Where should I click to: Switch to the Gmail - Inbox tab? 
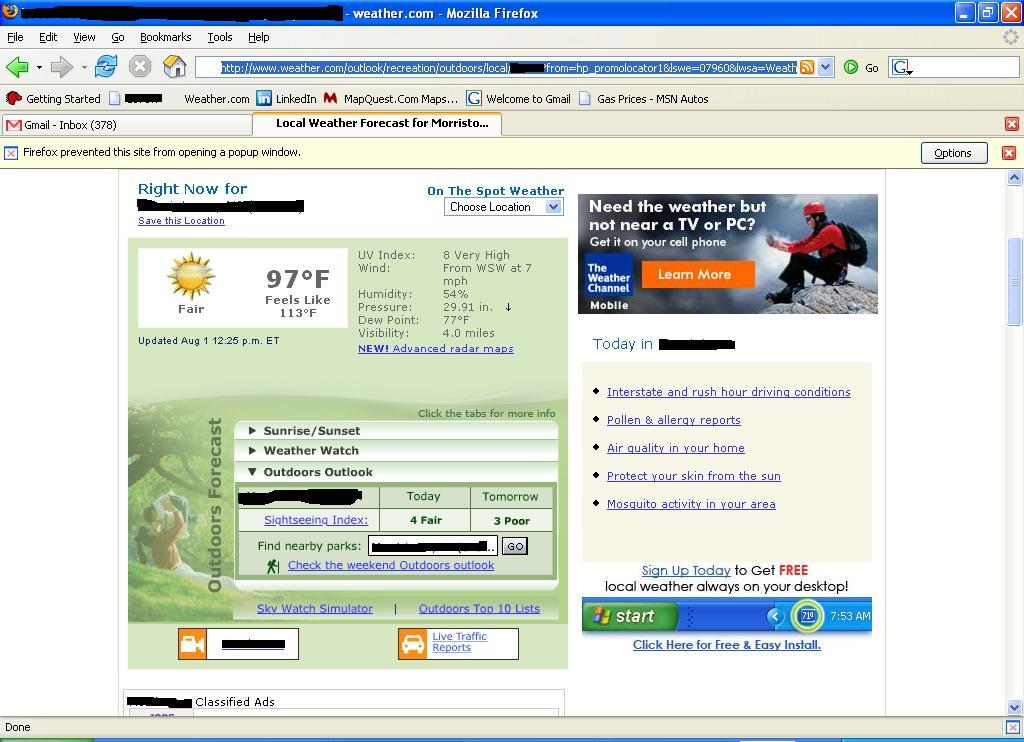(127, 125)
